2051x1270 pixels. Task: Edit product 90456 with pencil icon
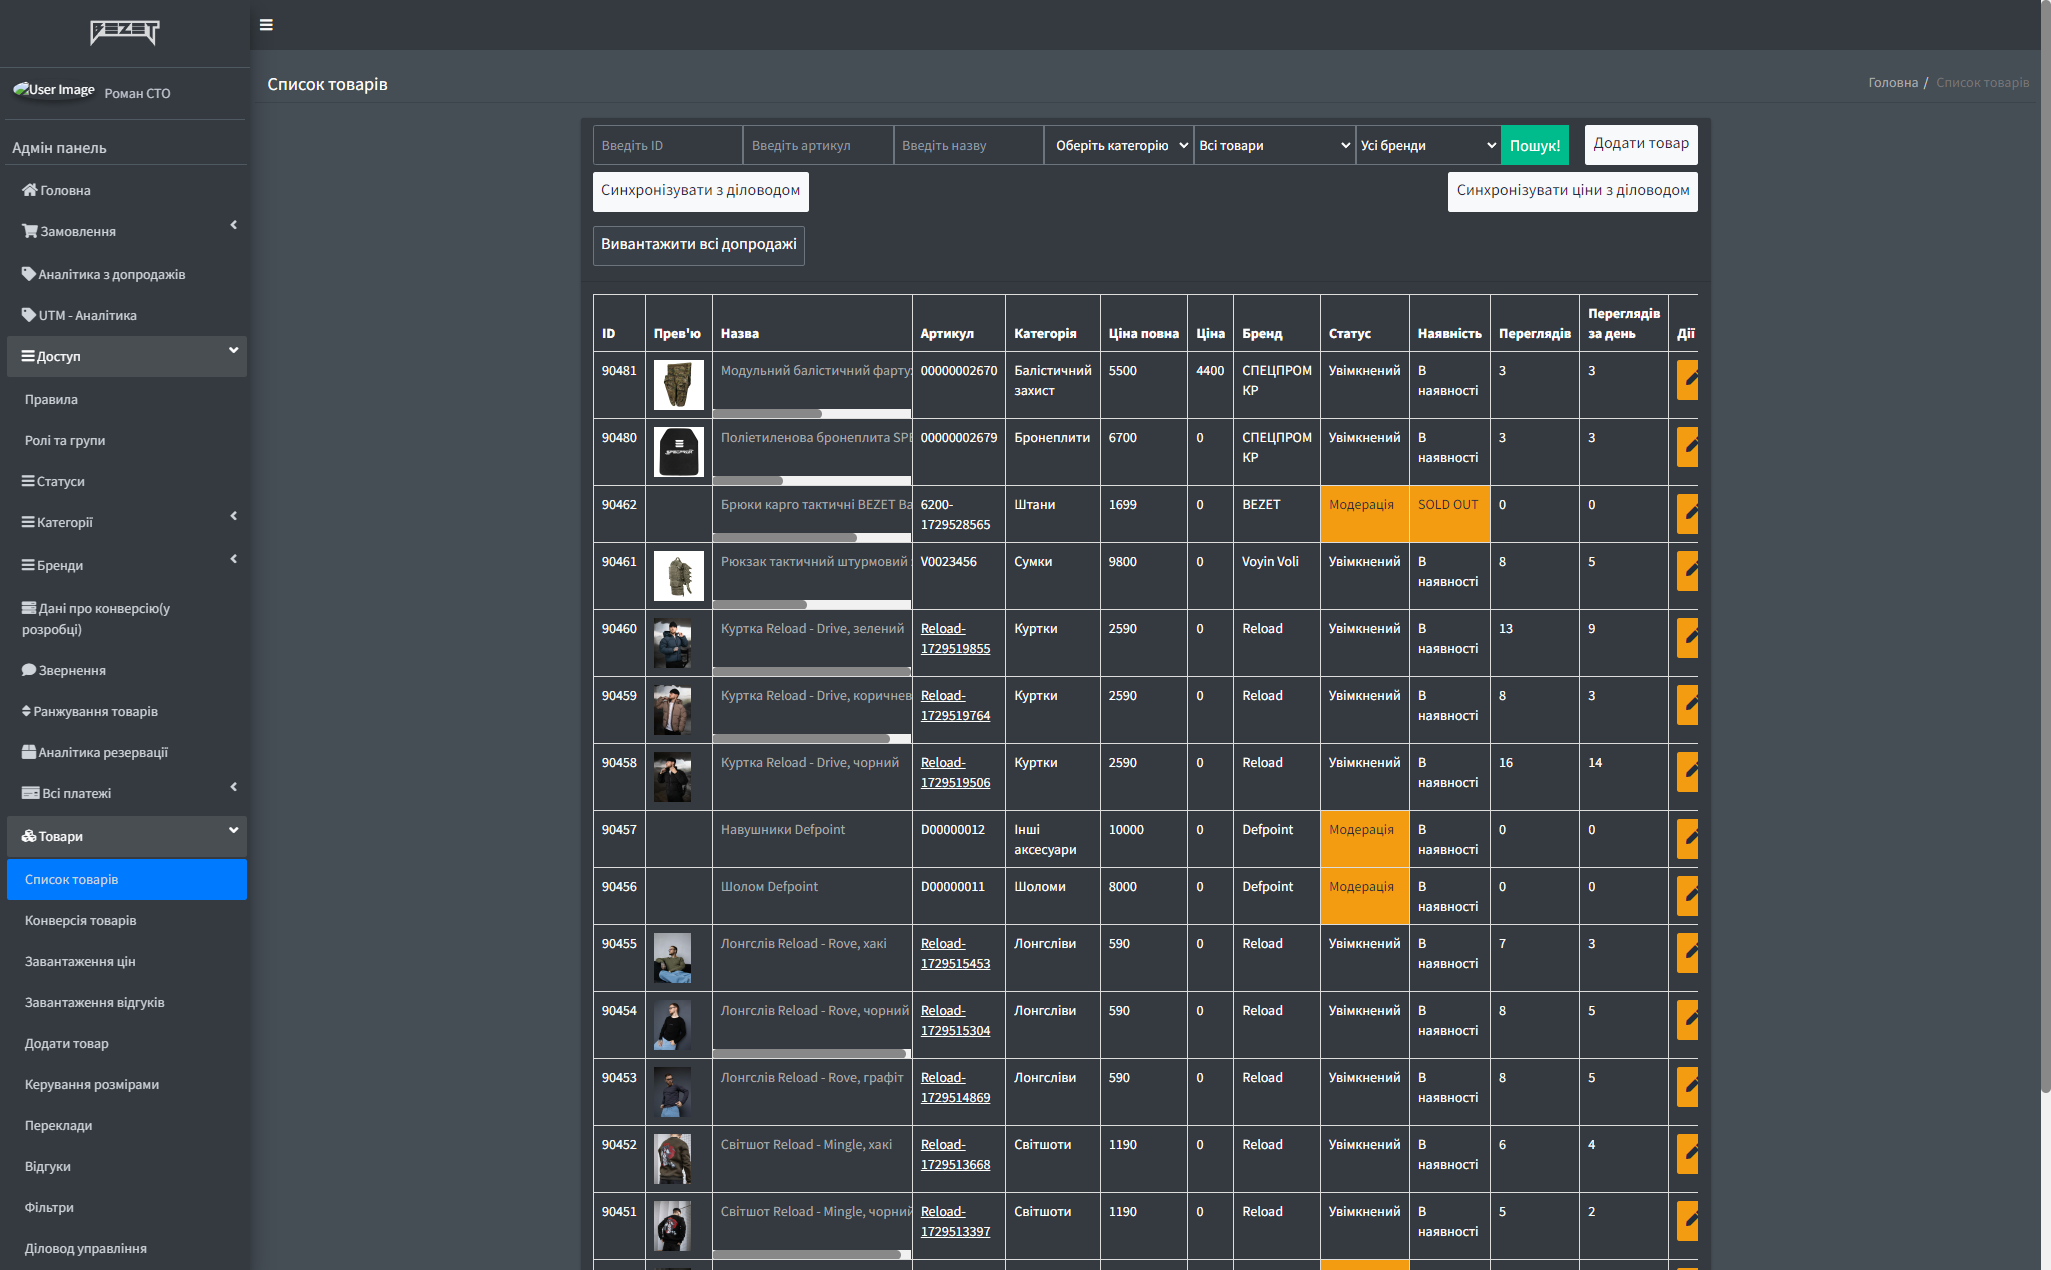[x=1687, y=896]
